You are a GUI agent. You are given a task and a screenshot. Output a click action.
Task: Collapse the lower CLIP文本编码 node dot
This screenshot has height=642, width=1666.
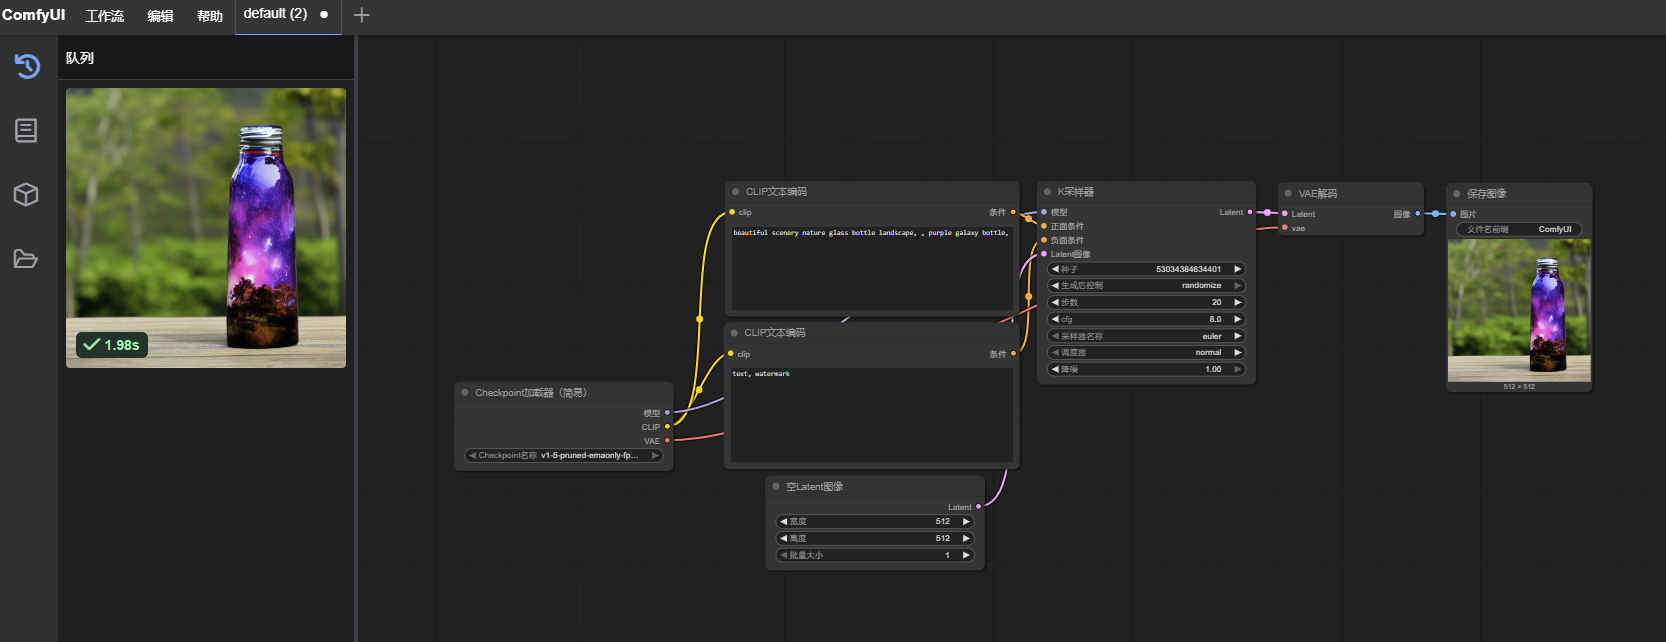(x=734, y=332)
